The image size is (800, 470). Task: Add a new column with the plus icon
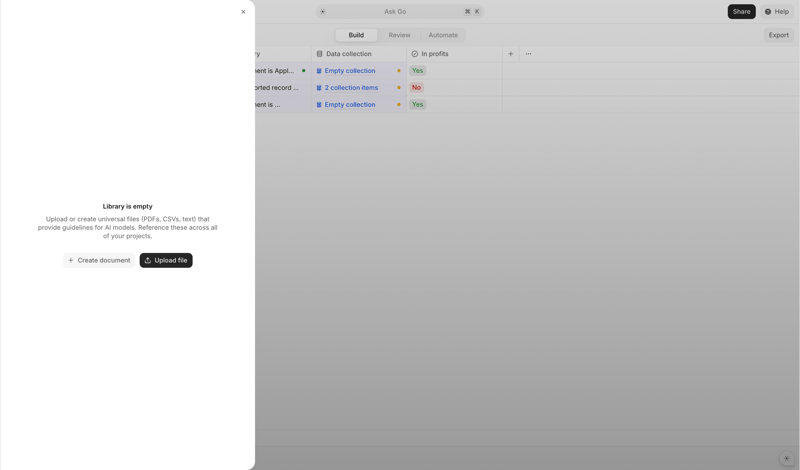[x=510, y=54]
